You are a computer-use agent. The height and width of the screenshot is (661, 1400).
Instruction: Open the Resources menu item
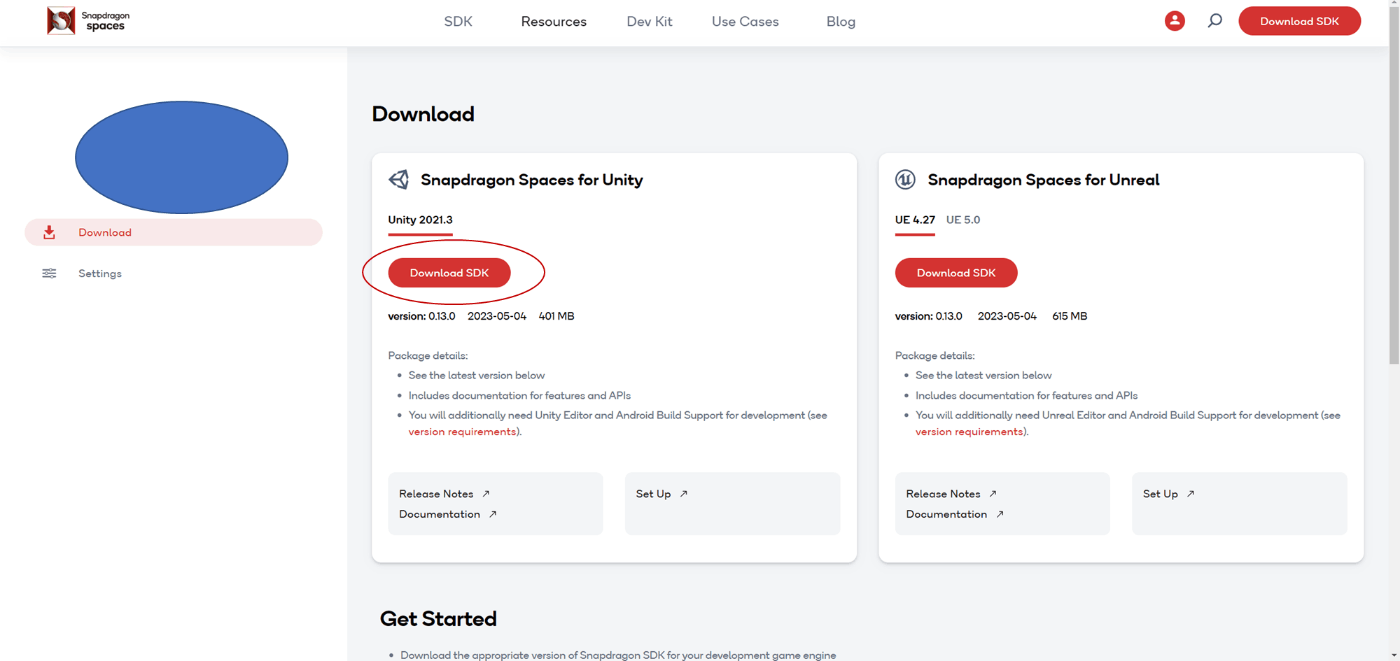click(x=554, y=21)
